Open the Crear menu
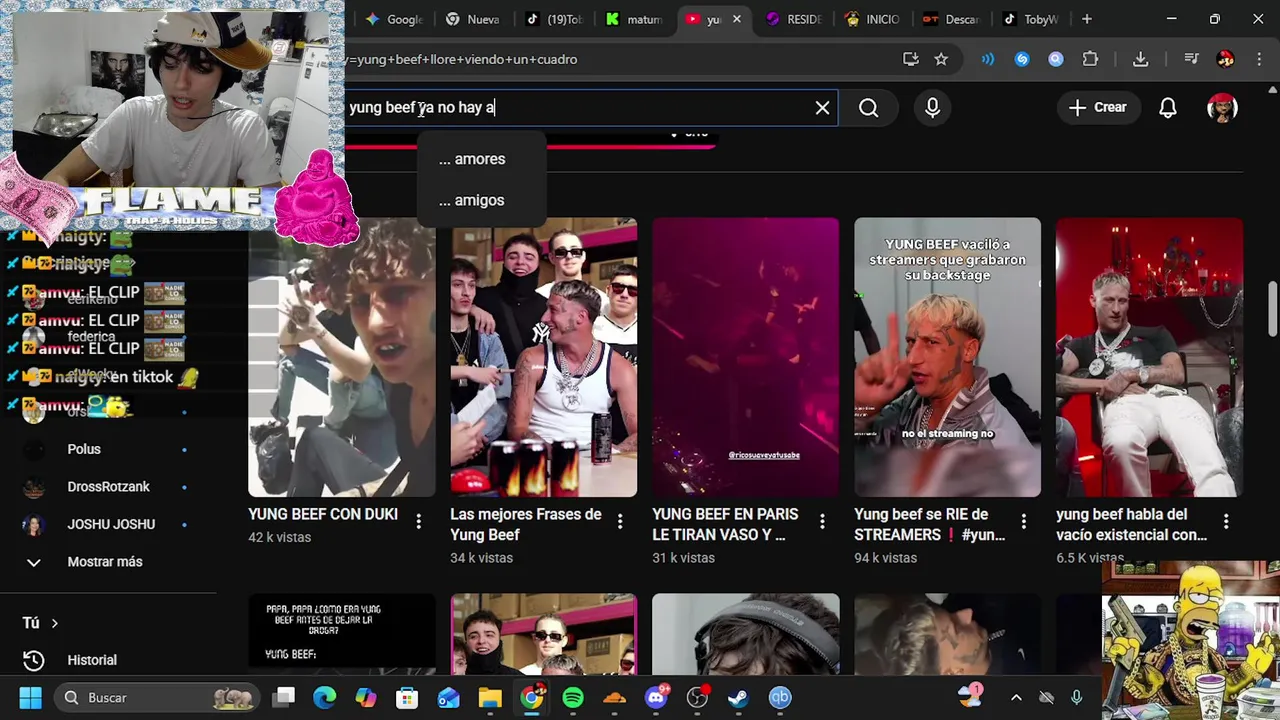Screen dimensions: 1280x720 click(x=1097, y=108)
